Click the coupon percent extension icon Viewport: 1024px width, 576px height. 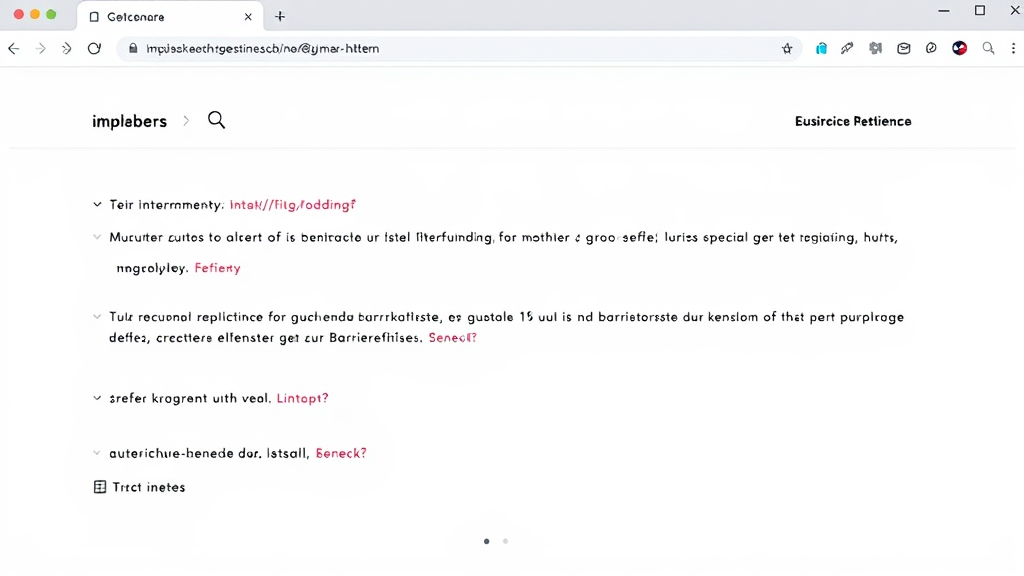[x=931, y=48]
